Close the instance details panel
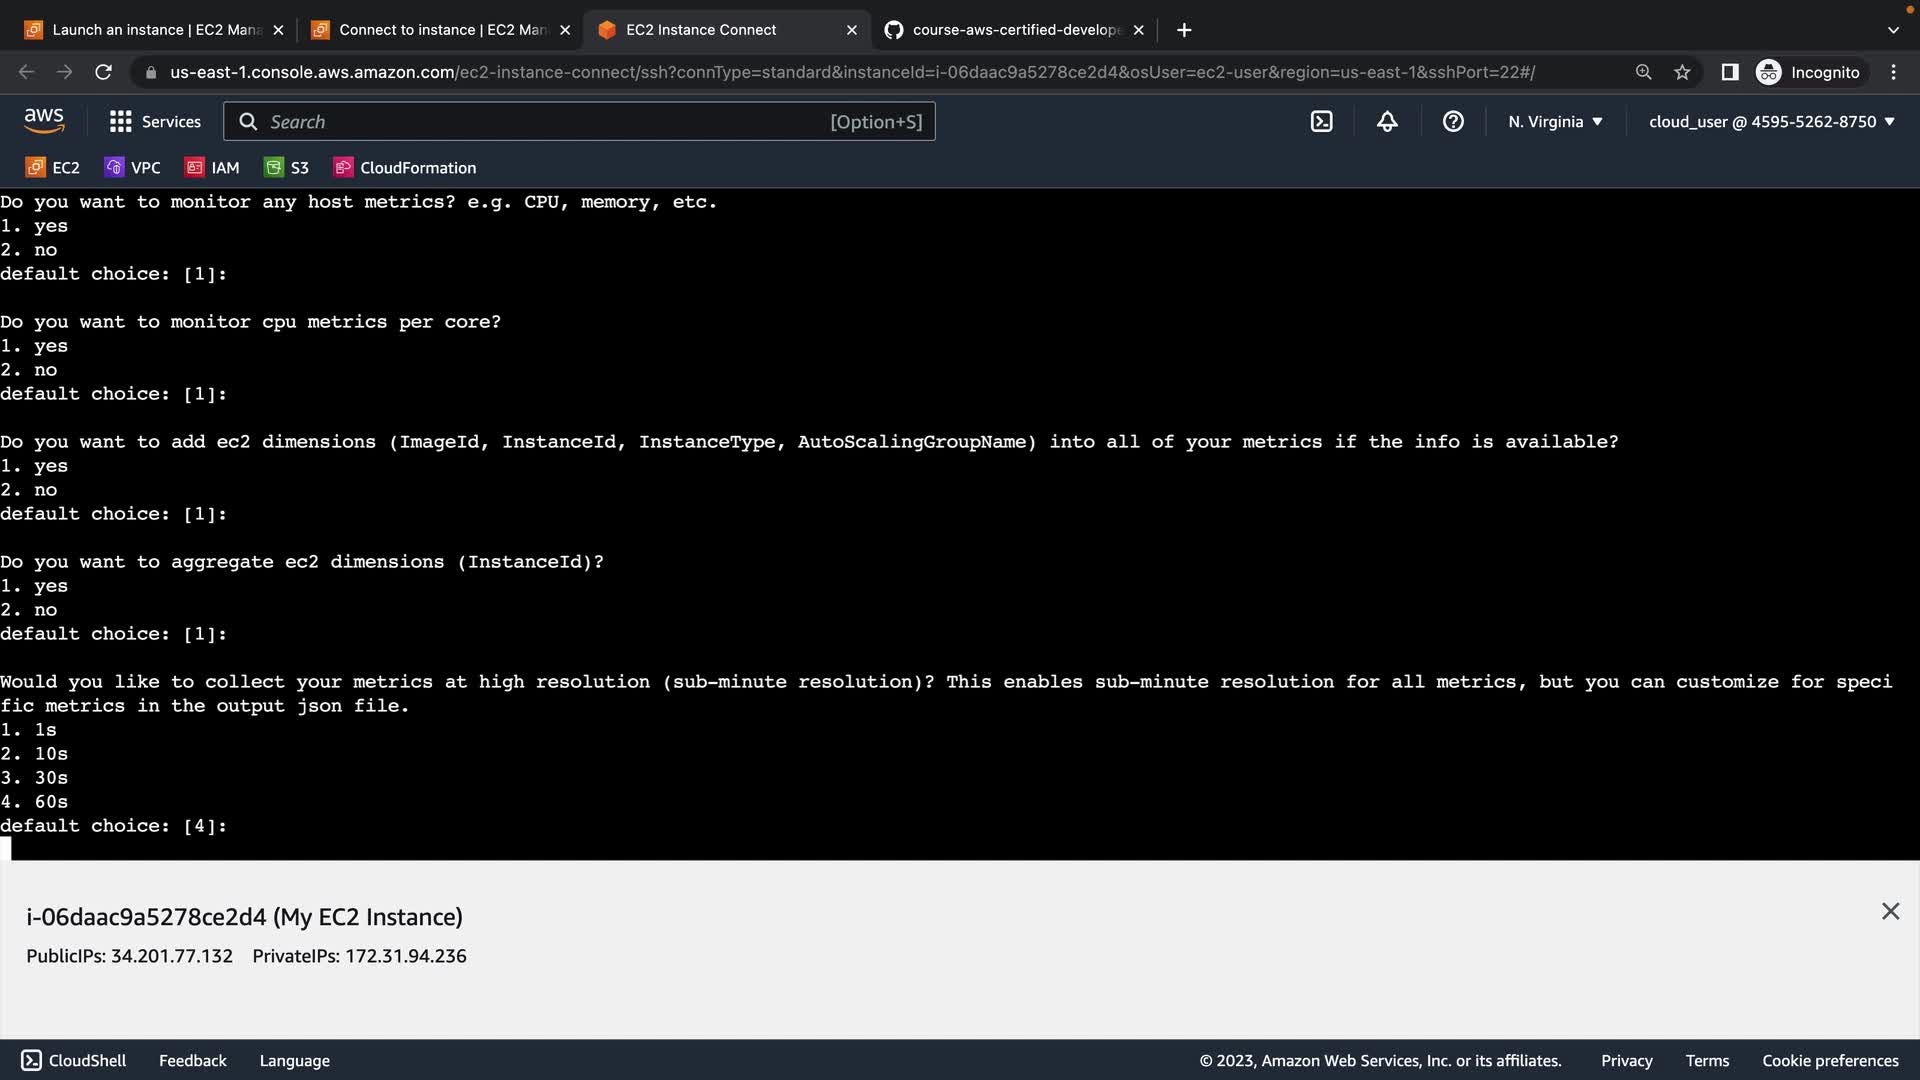The height and width of the screenshot is (1080, 1920). point(1889,911)
